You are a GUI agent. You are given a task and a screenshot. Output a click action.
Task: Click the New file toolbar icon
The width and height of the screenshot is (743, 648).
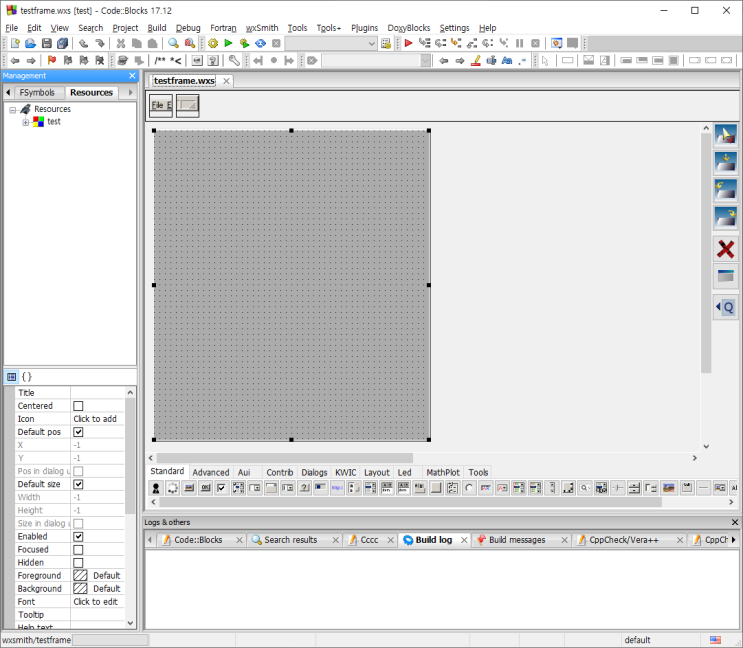click(15, 44)
